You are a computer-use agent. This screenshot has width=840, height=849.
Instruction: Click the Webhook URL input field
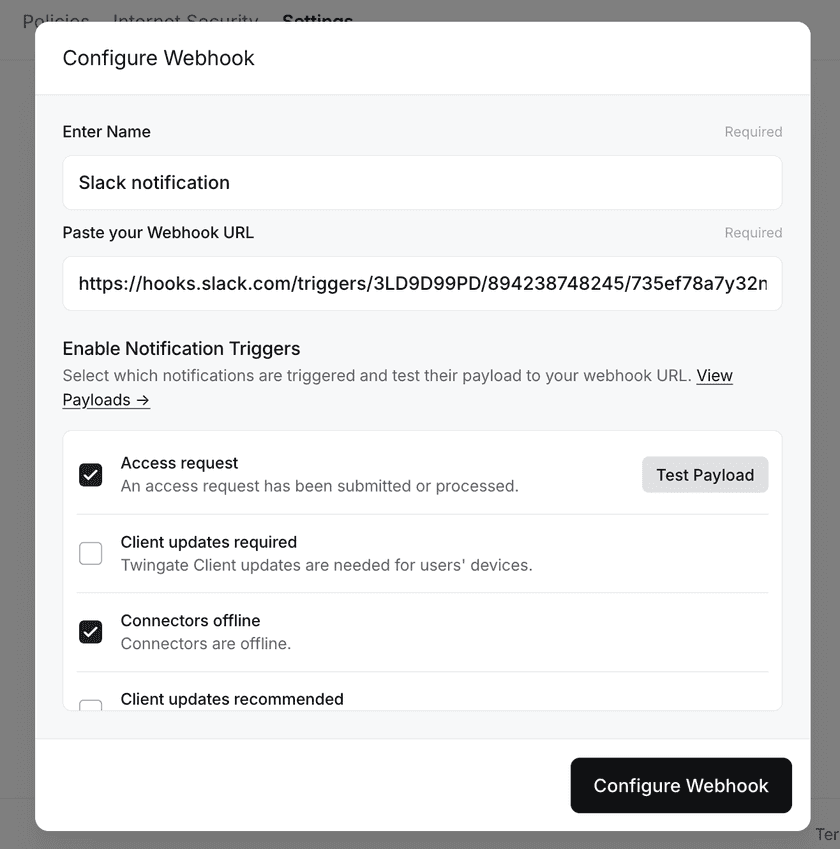coord(421,284)
